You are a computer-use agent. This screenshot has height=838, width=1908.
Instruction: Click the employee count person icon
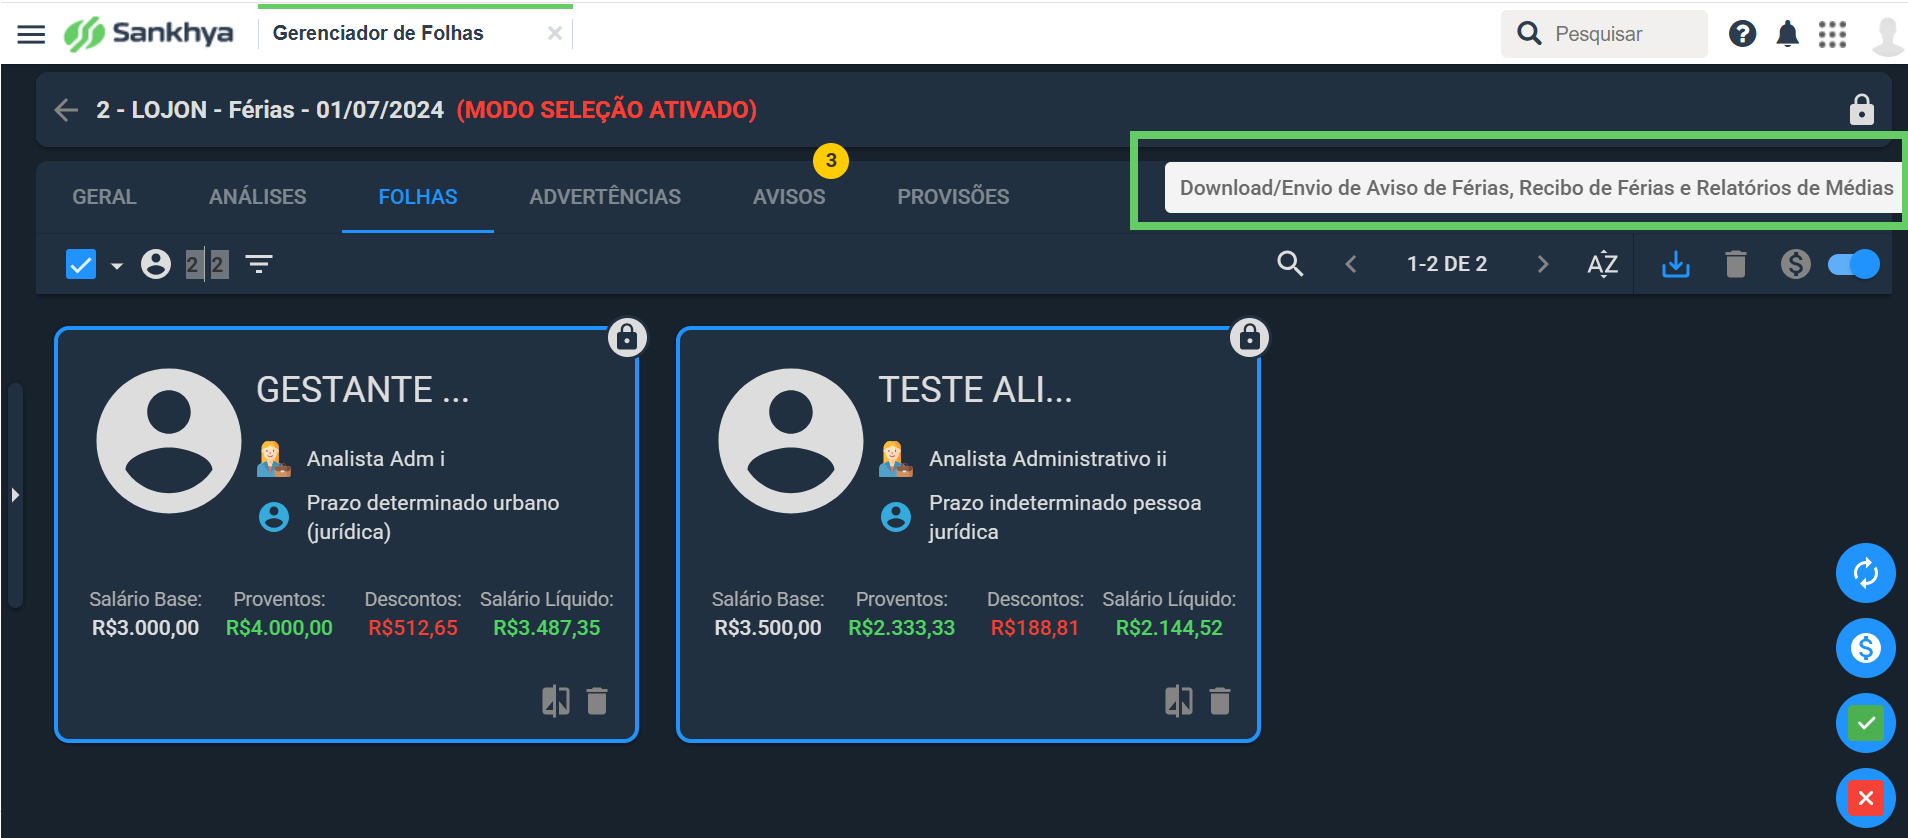pos(155,264)
